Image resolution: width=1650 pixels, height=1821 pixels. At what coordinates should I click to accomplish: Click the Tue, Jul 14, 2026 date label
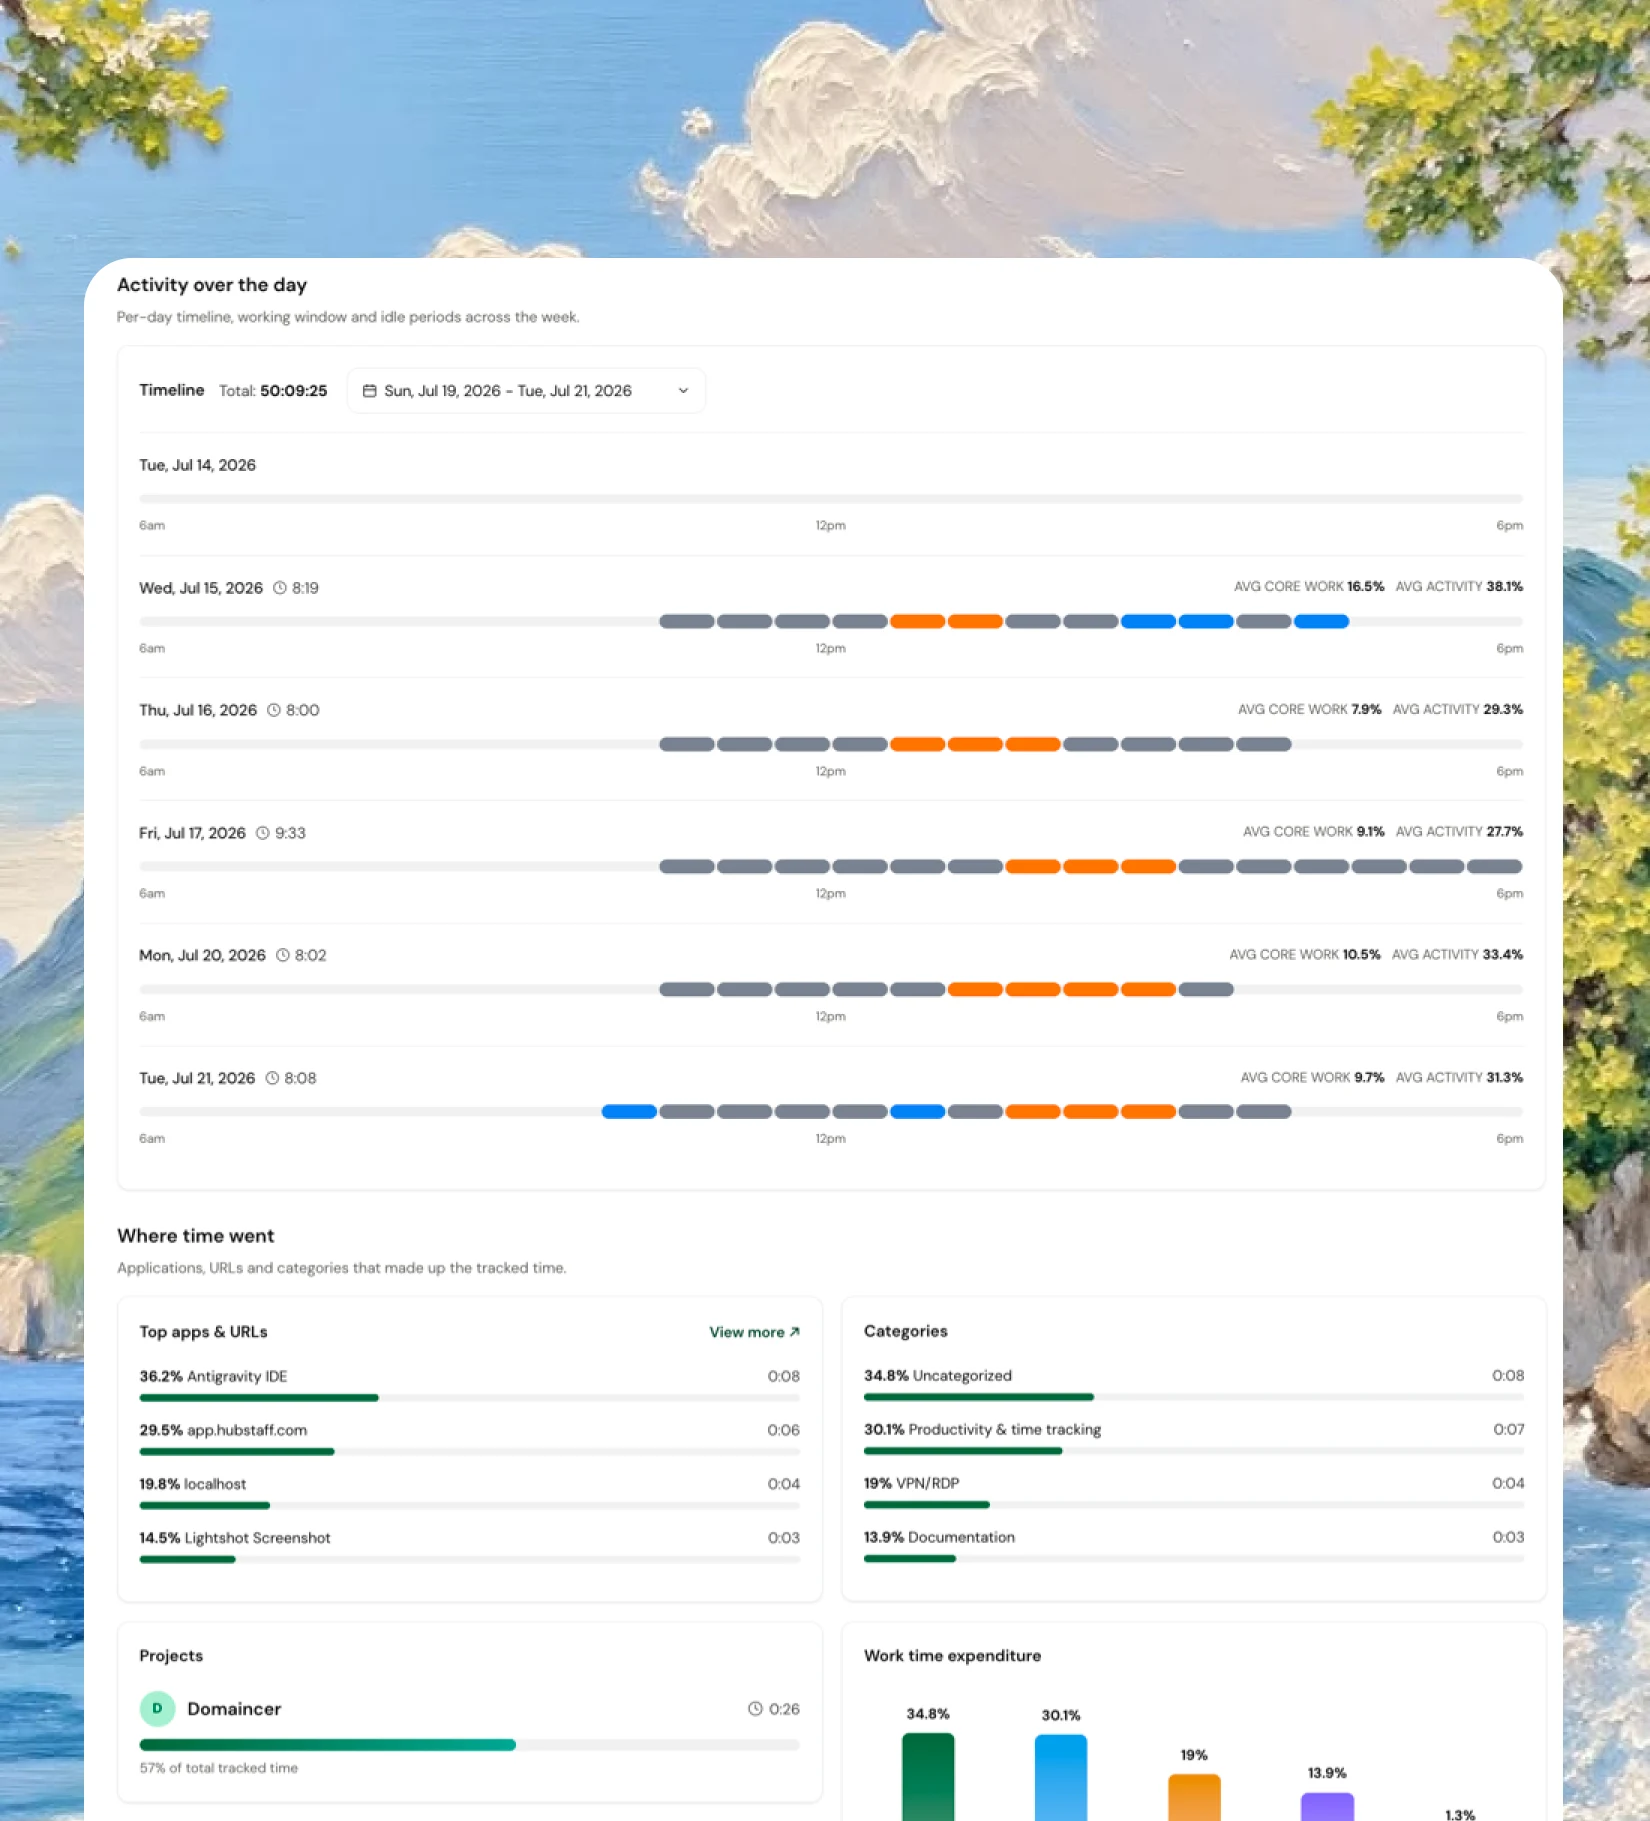(x=197, y=465)
